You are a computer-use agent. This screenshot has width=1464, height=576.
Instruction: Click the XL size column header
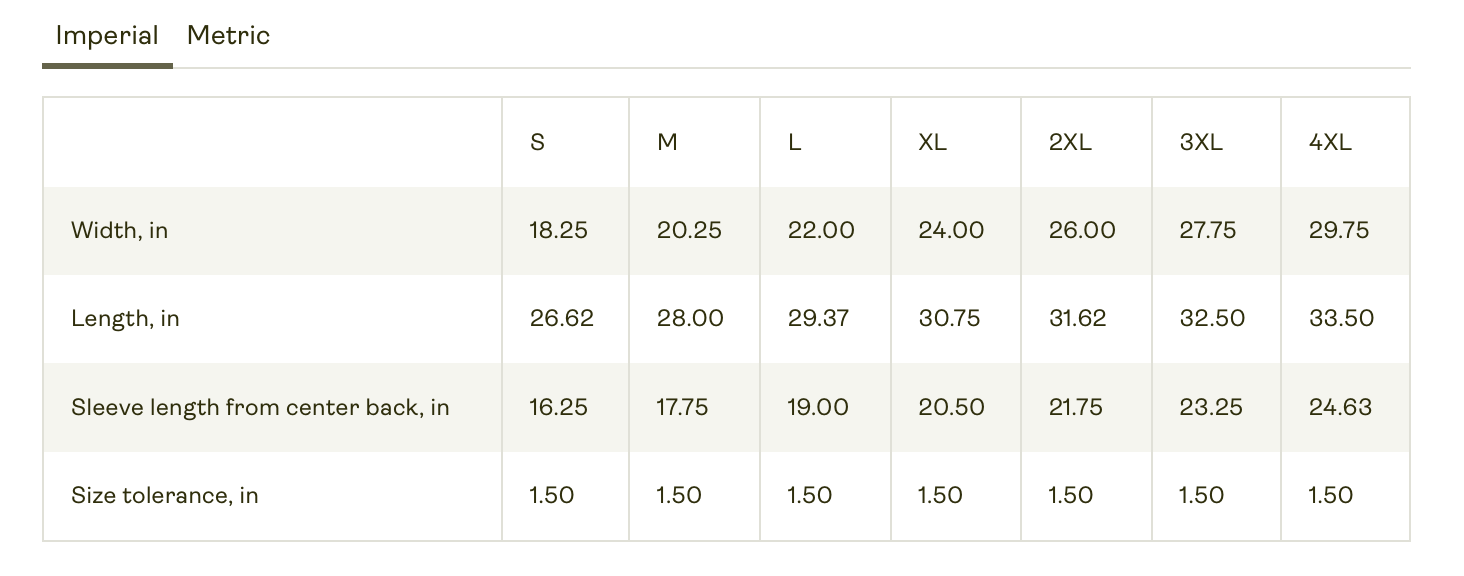tap(932, 142)
